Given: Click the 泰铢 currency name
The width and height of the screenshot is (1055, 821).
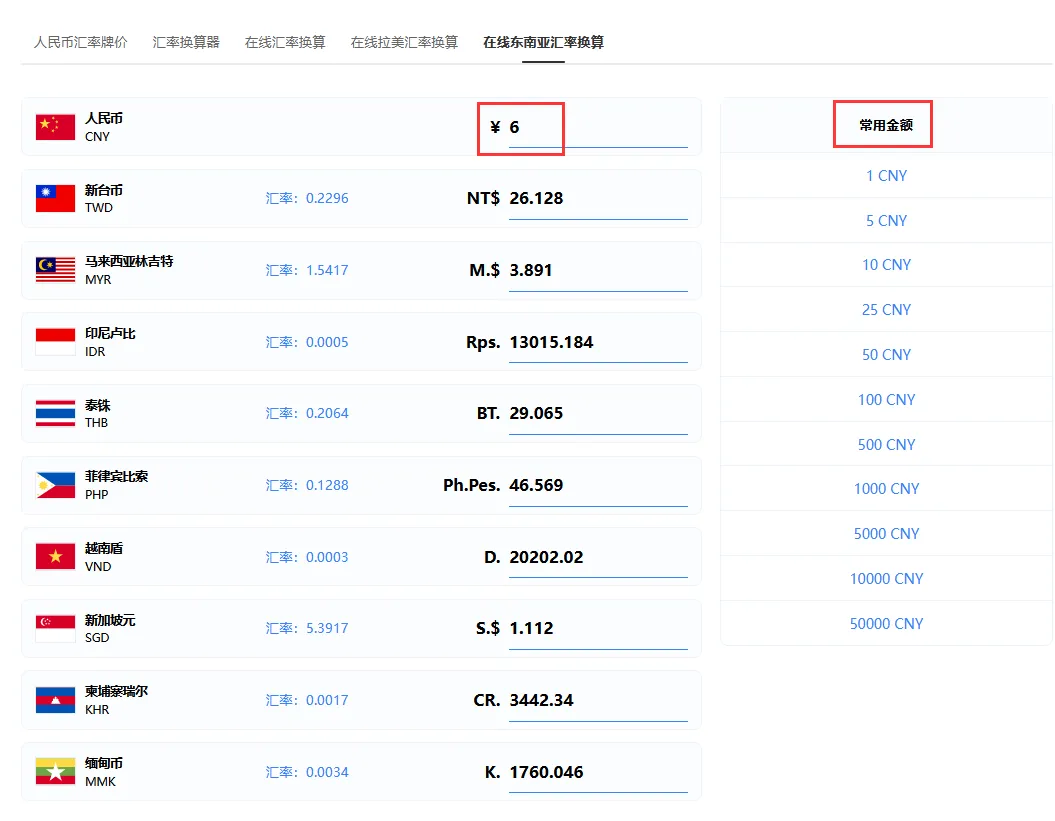Looking at the screenshot, I should pos(98,405).
